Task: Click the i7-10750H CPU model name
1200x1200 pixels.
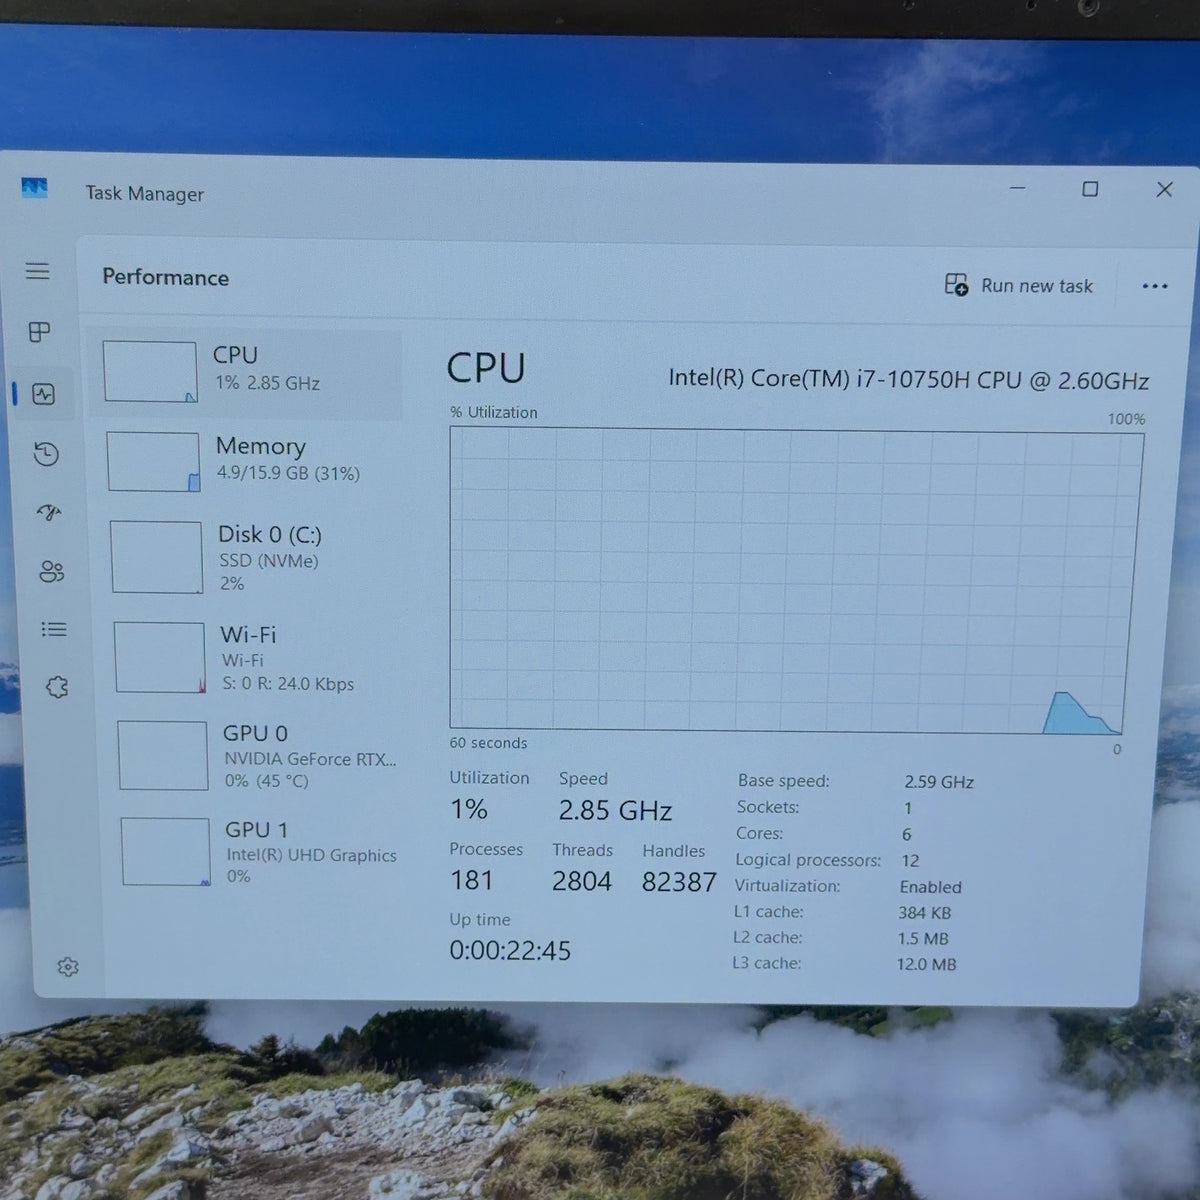Action: coord(908,380)
